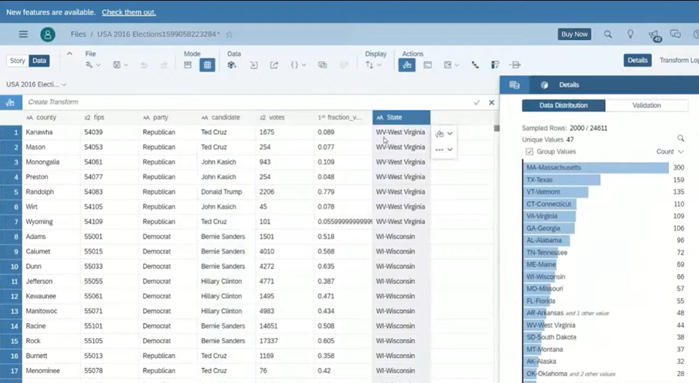Switch to card view mode icon
The image size is (699, 383).
[x=188, y=65]
